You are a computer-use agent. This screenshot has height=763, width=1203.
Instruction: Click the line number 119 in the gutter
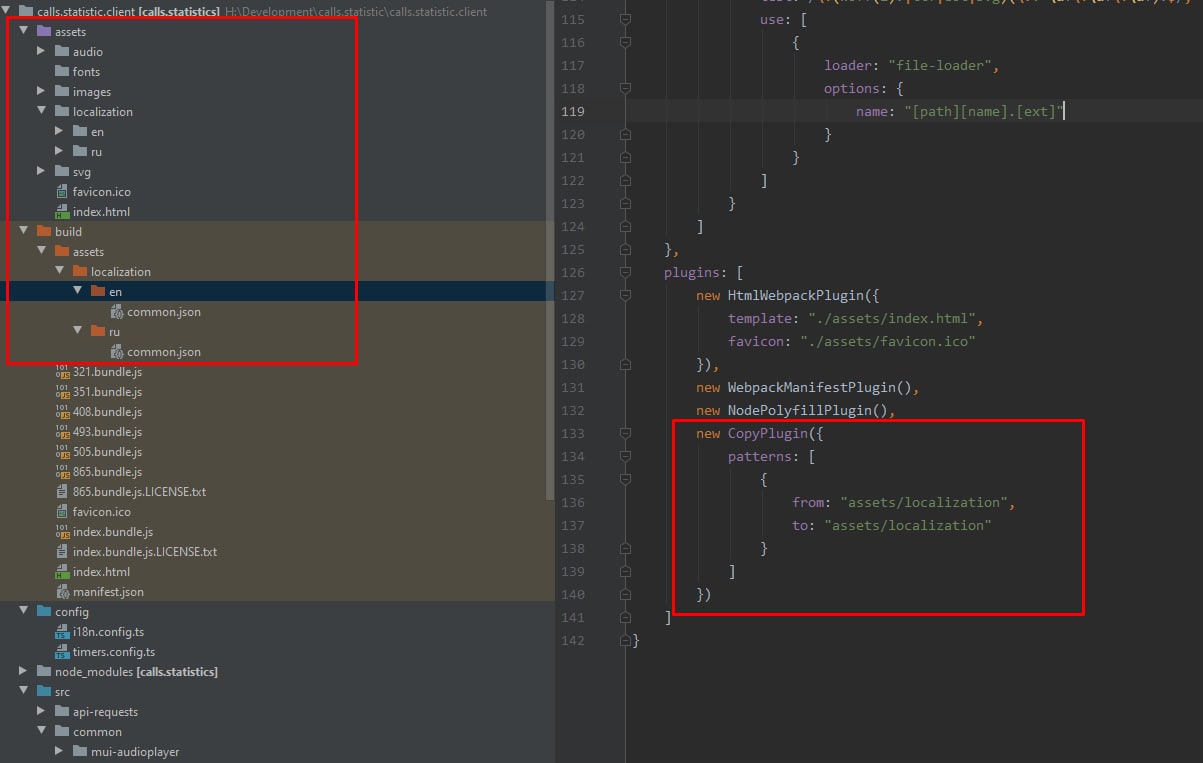[572, 111]
